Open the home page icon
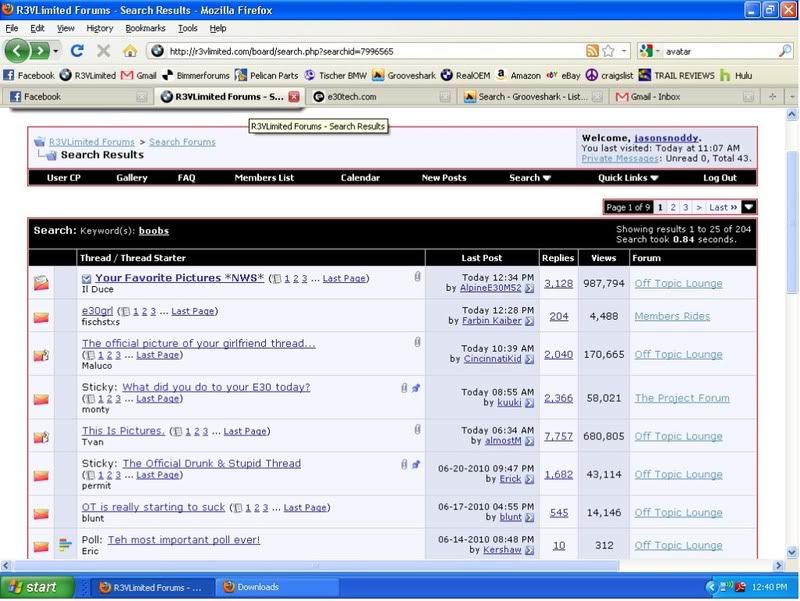Screen dimensions: 800x601 coord(130,51)
